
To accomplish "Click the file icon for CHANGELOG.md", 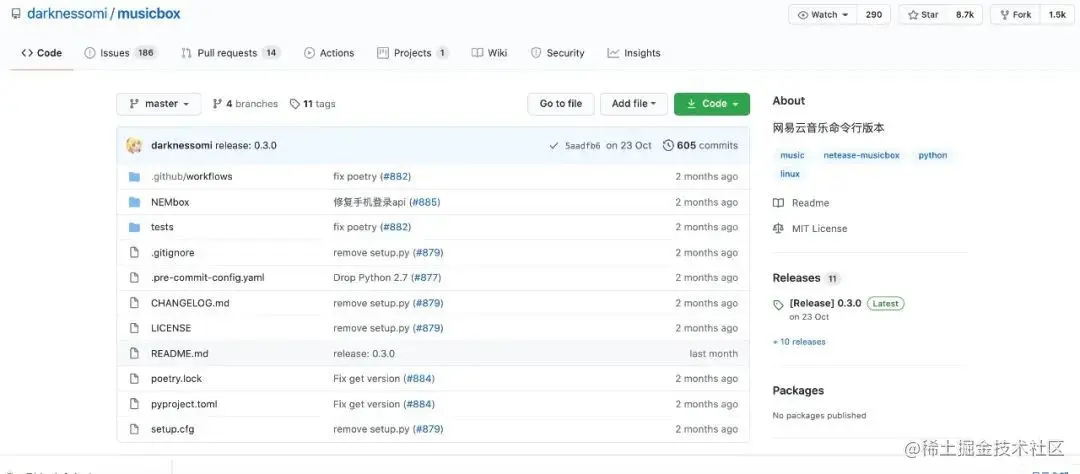I will 134,303.
